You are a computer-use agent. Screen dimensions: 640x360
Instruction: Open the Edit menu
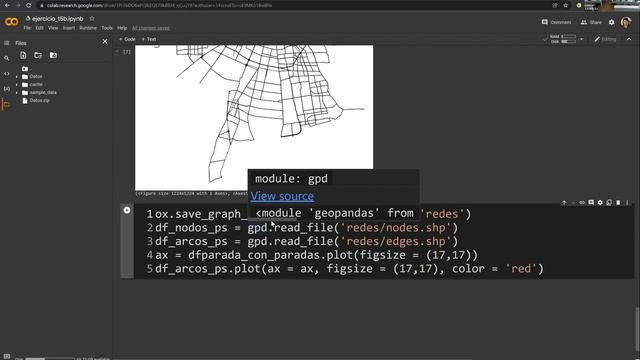40,28
